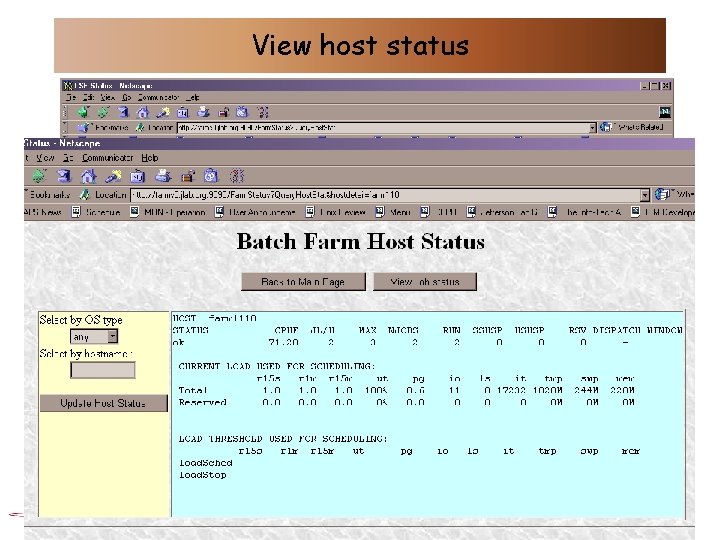This screenshot has height=540, width=720.
Task: Click 'Batch Farm Host Status' heading
Action: coord(360,242)
